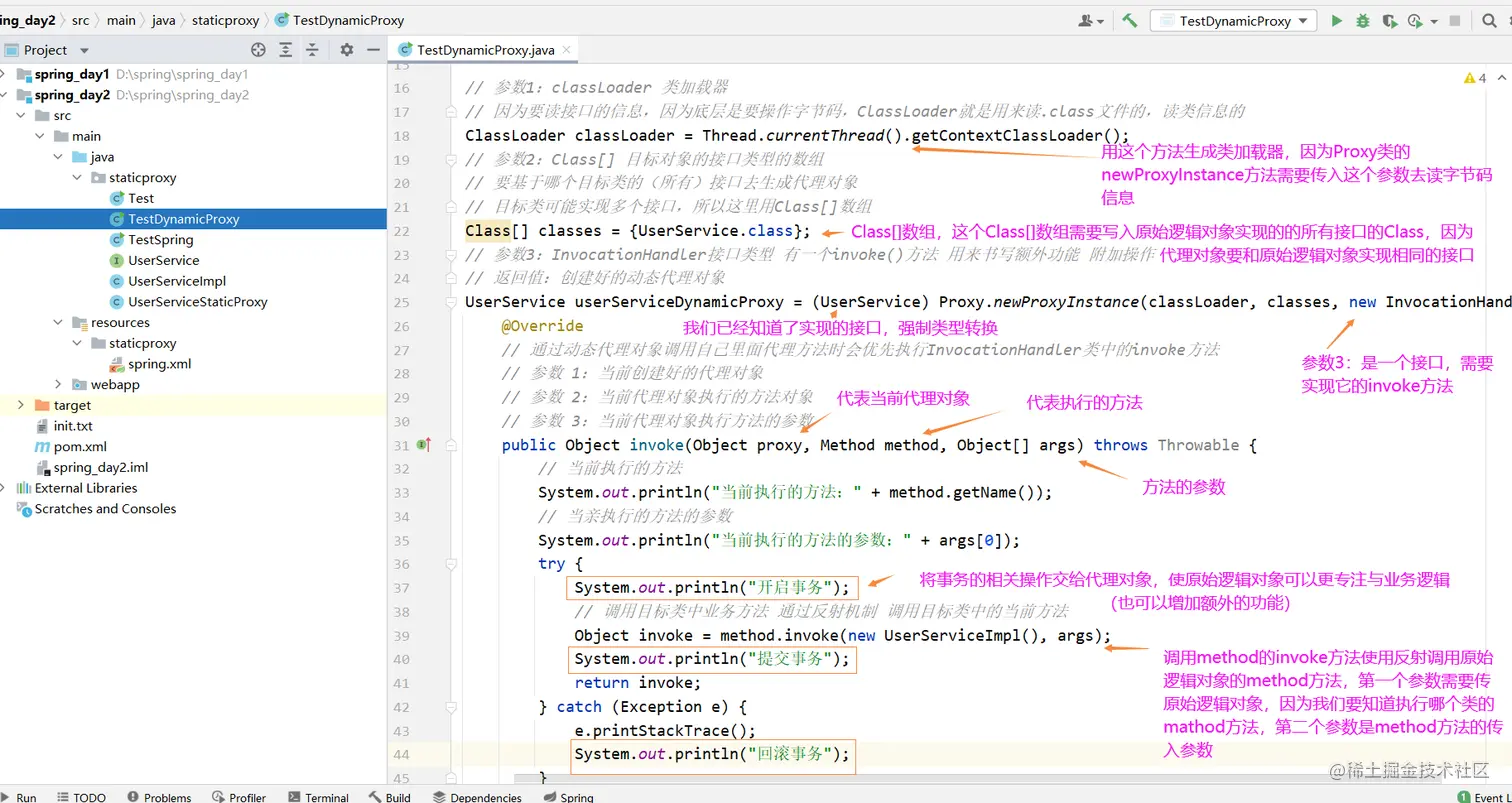Expand the External Libraries node
Viewport: 1512px width, 803px height.
[x=4, y=488]
